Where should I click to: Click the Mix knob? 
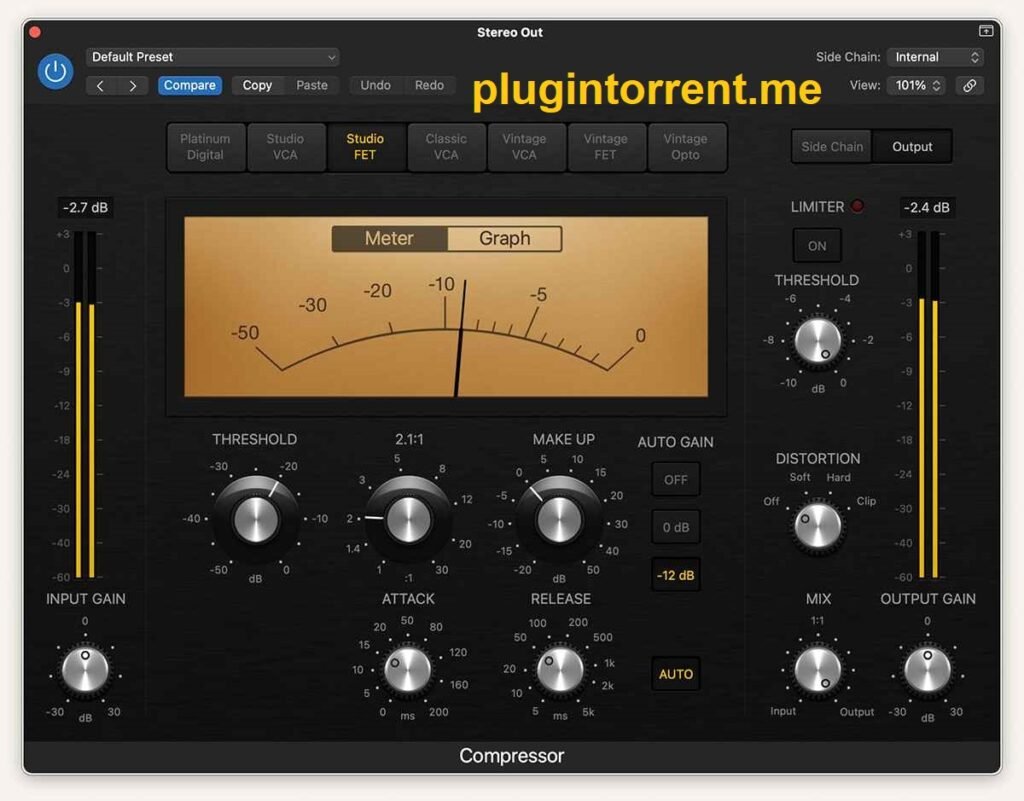(817, 670)
